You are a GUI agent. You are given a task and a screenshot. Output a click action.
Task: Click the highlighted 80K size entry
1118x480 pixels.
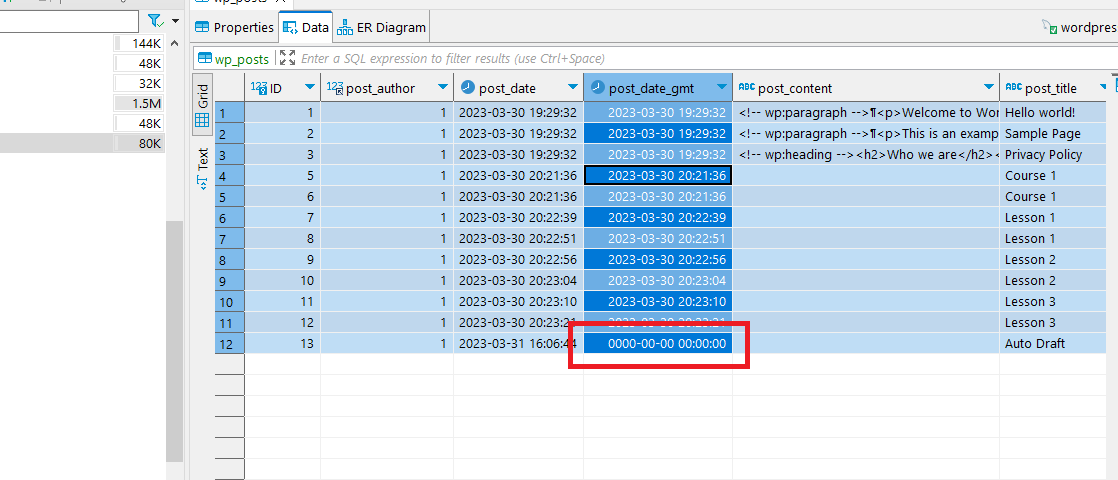click(x=138, y=143)
